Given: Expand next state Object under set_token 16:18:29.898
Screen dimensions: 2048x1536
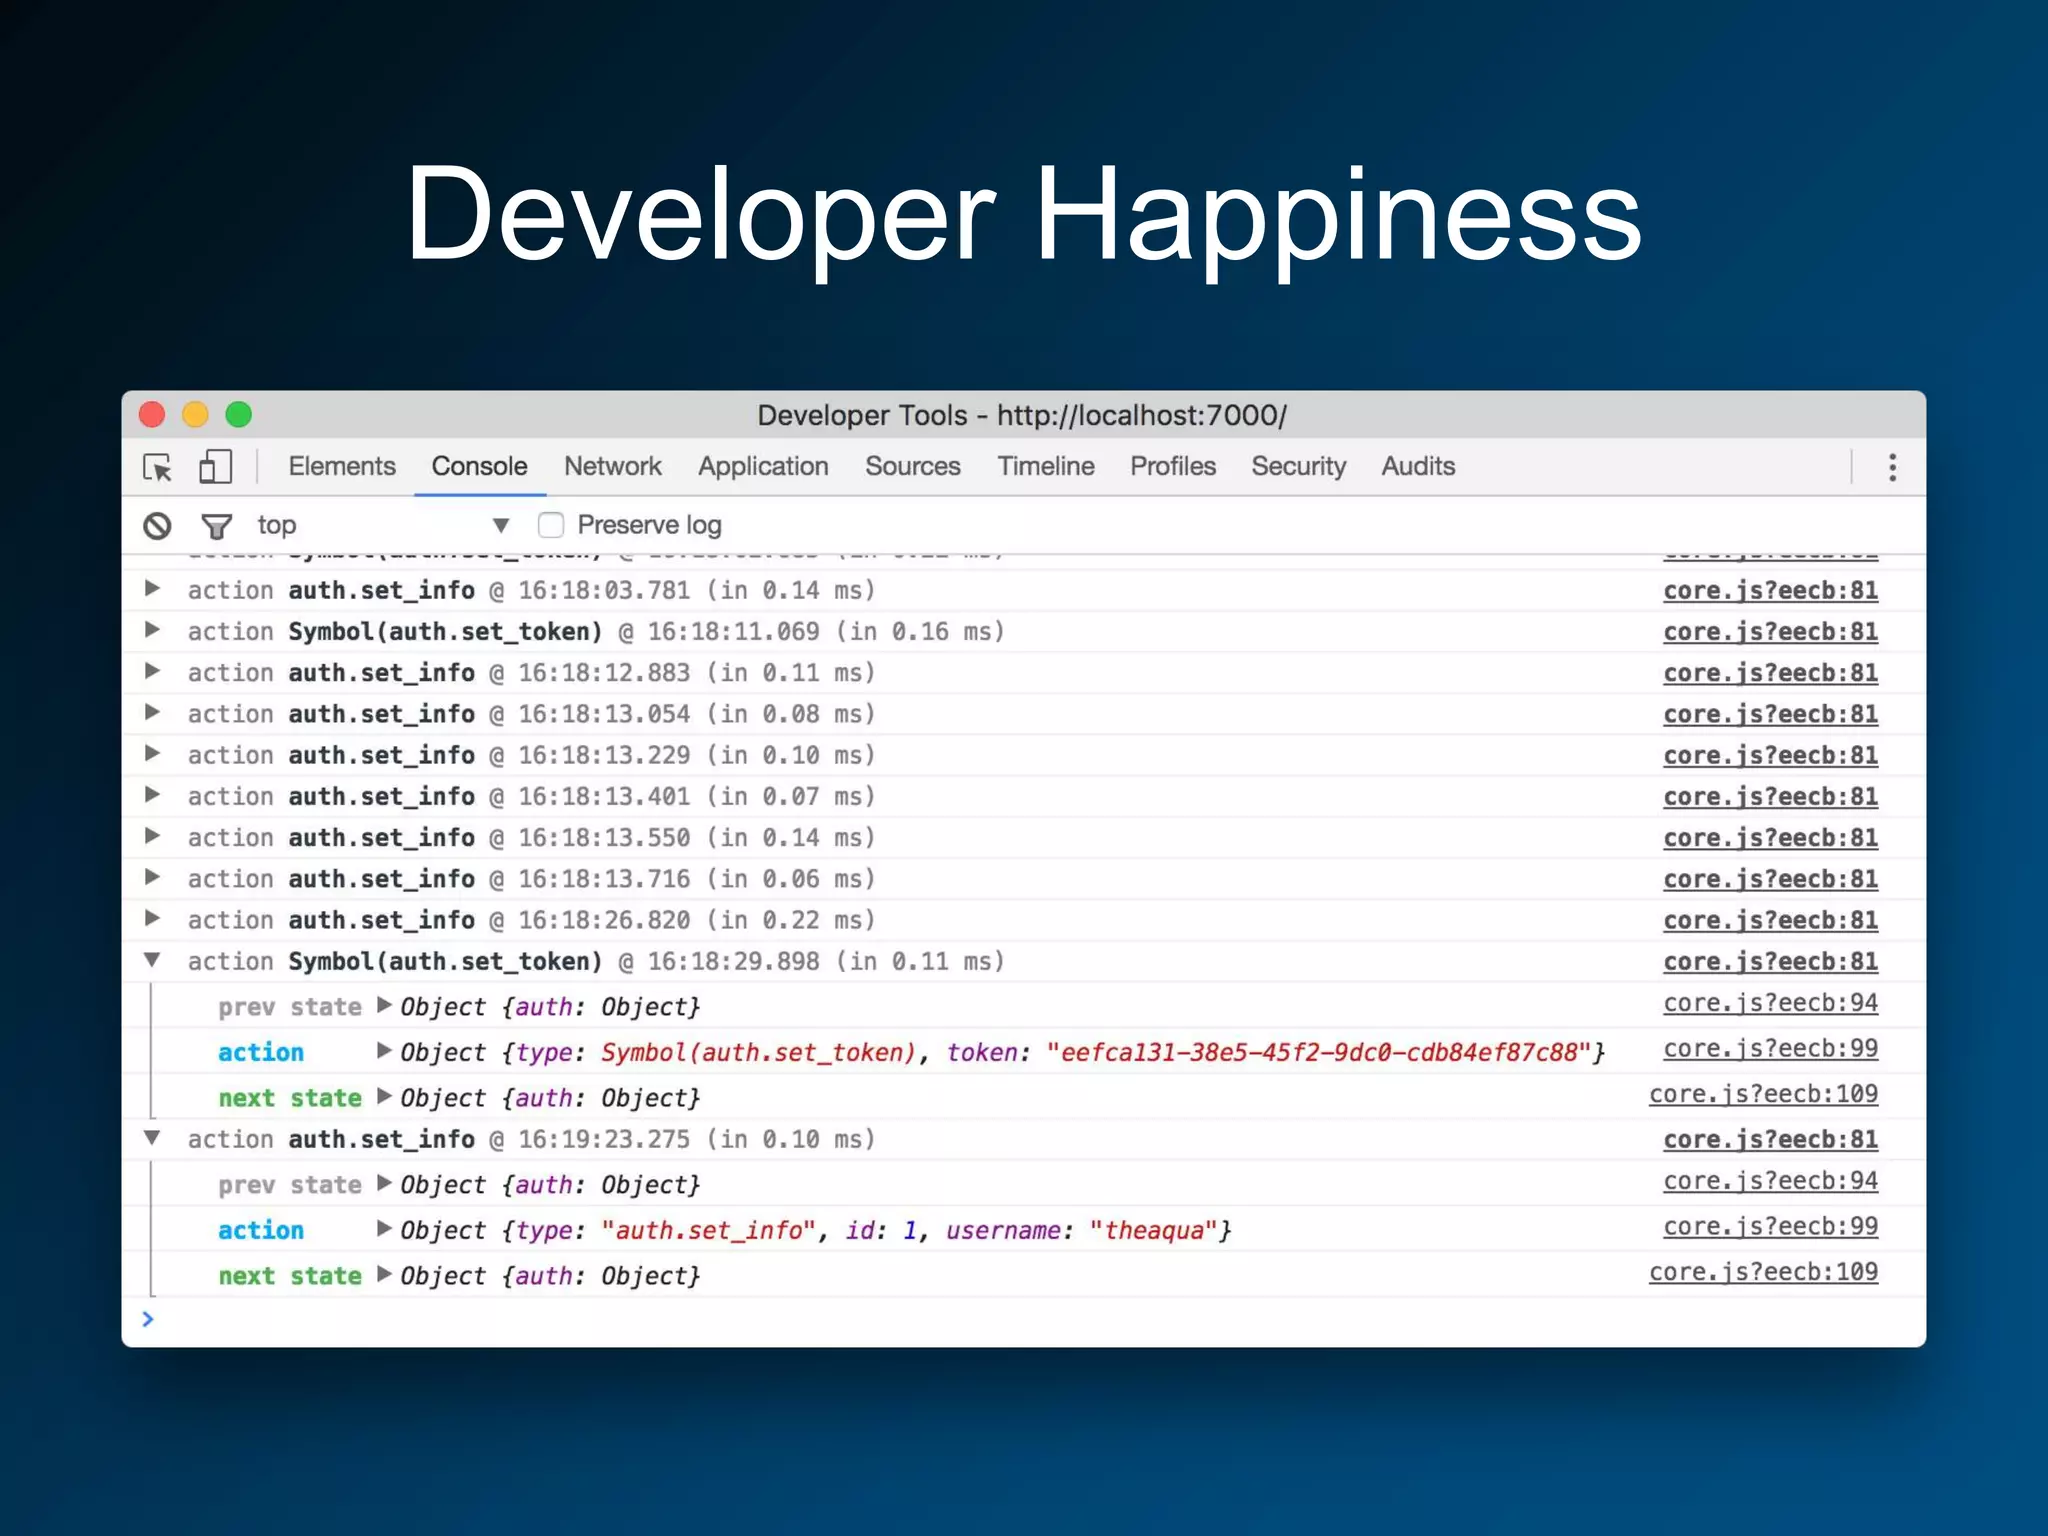Looking at the screenshot, I should coord(384,1096).
